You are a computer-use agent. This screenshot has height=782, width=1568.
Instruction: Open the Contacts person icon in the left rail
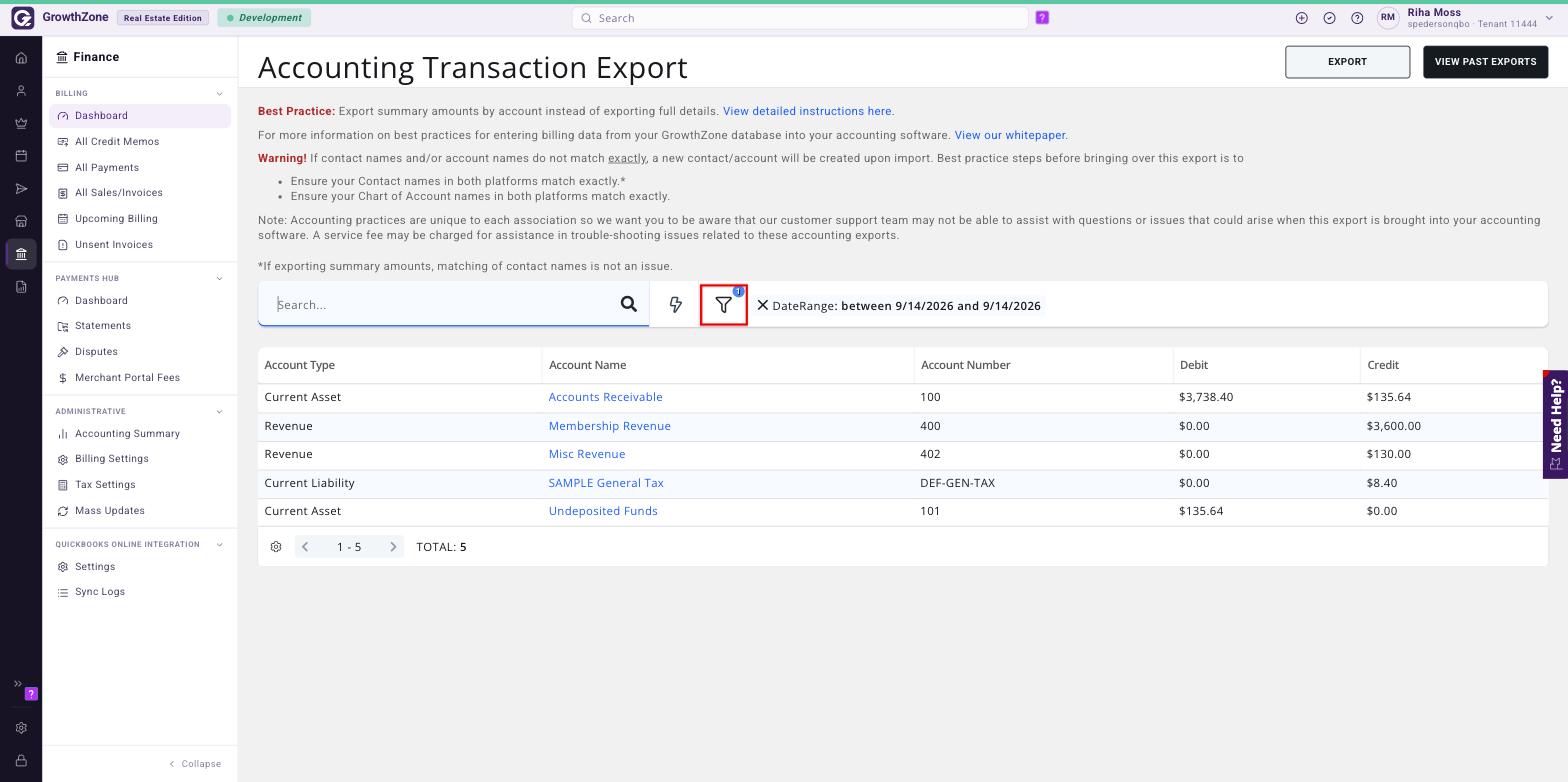(21, 91)
